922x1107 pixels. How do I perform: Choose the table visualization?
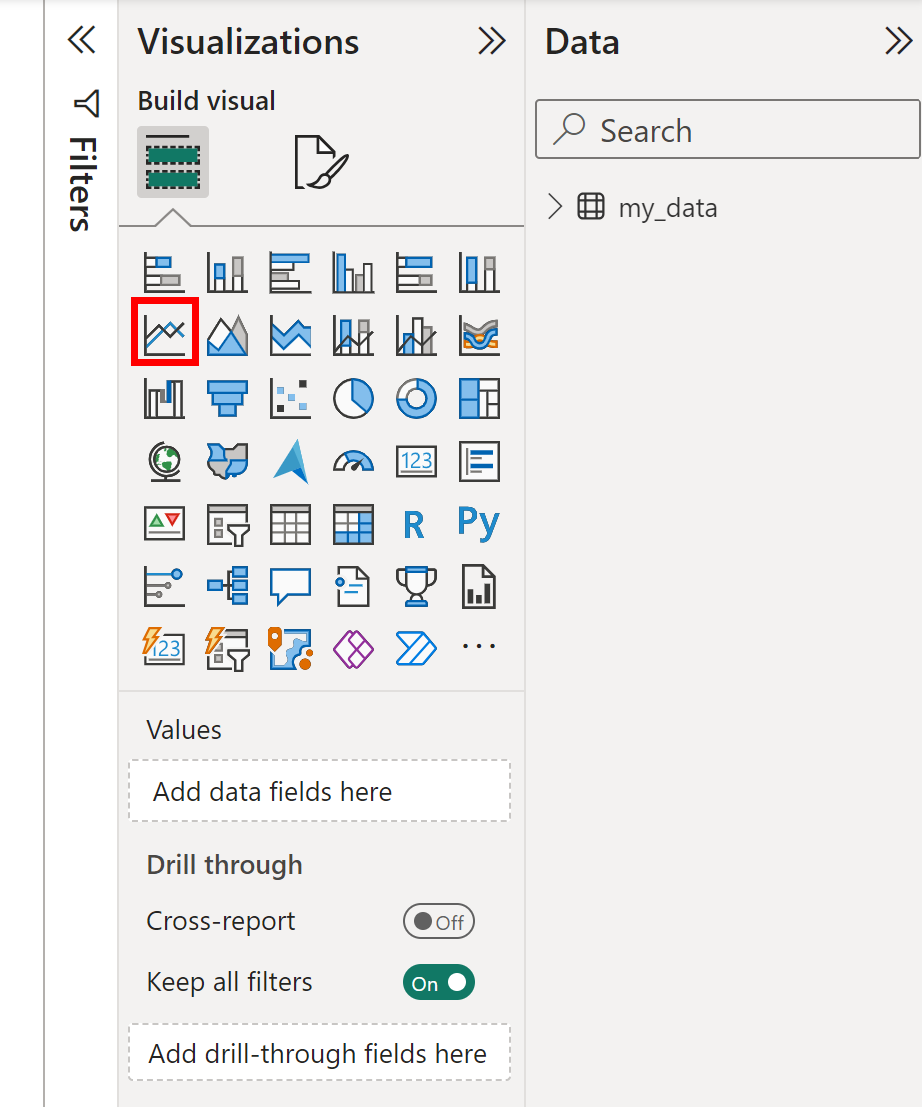290,524
